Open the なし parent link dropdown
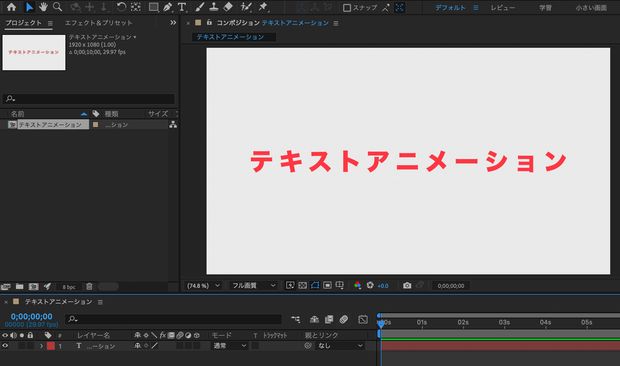Screen dimensions: 620x366 340,345
